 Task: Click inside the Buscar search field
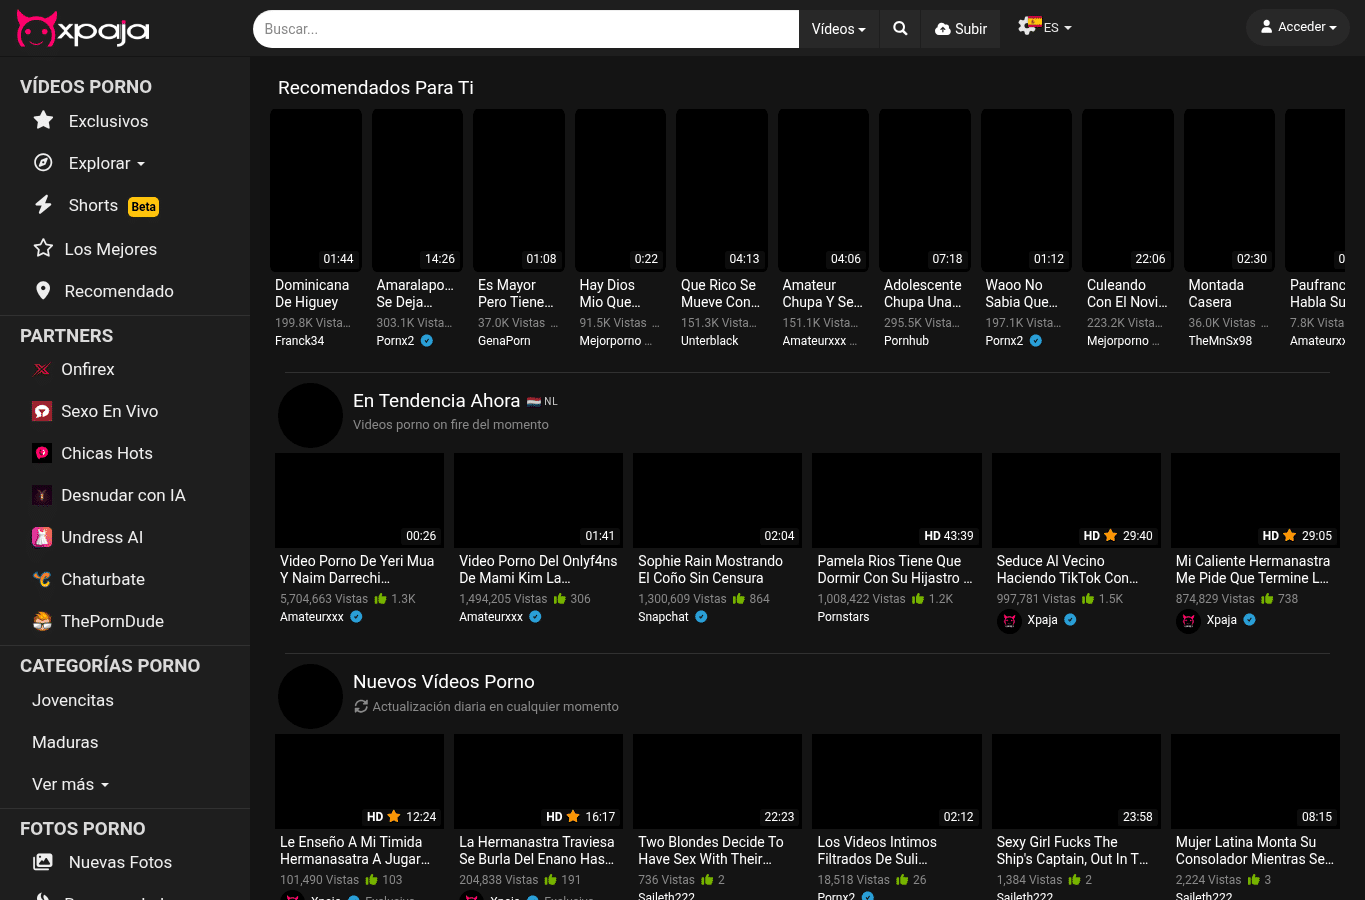pyautogui.click(x=526, y=29)
